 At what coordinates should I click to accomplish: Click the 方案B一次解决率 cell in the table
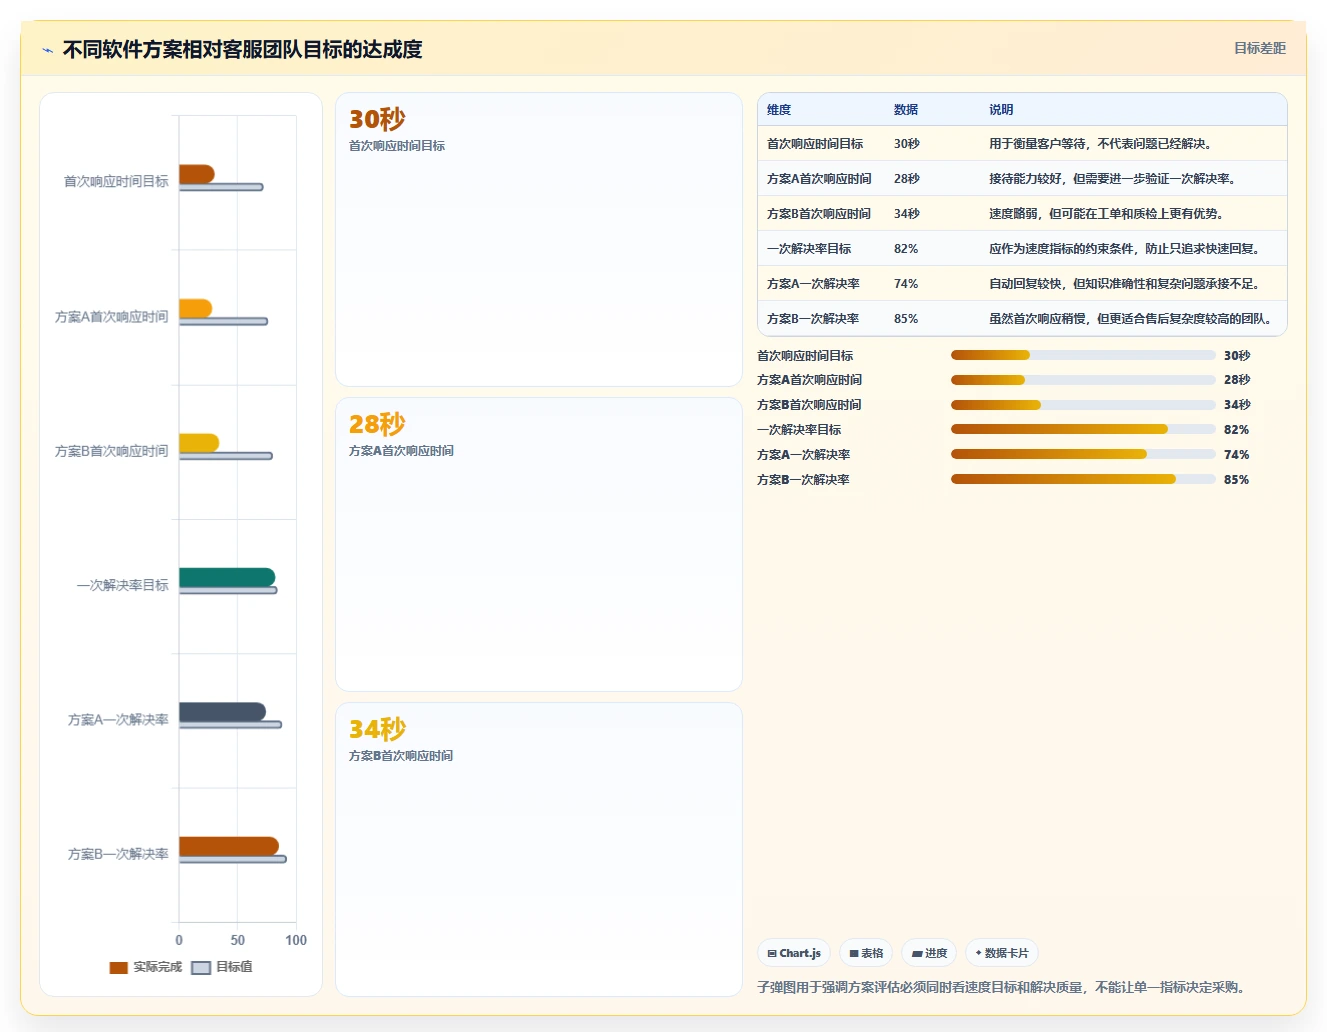[813, 319]
